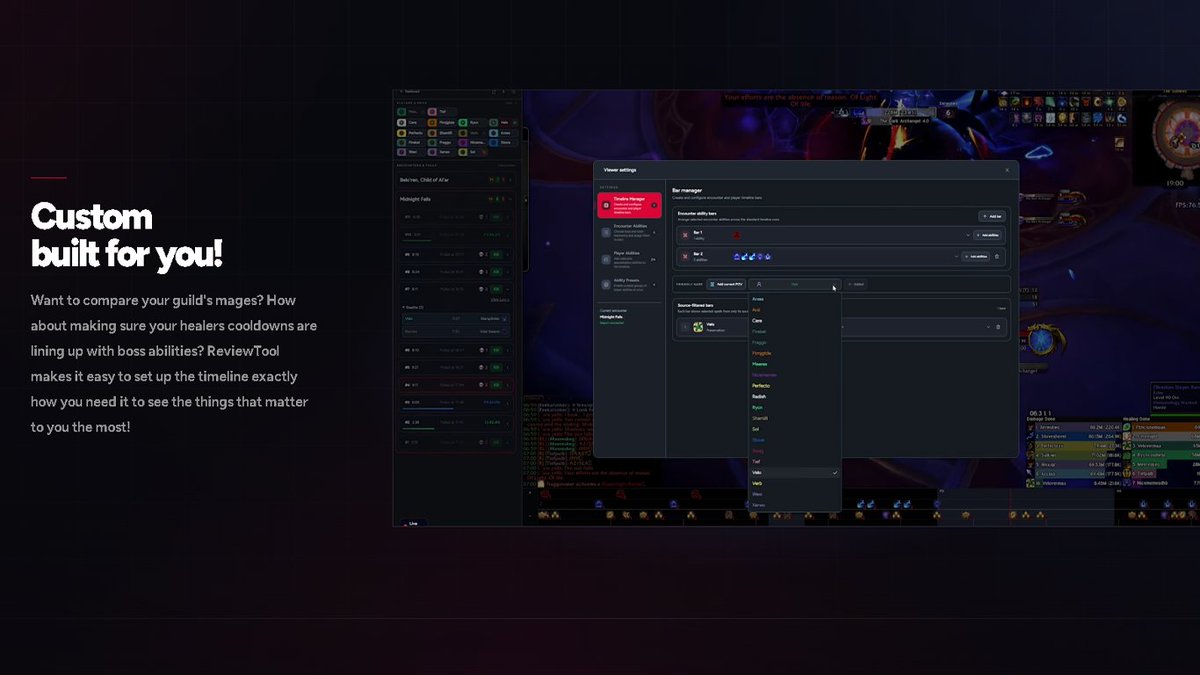Open the Ability Presets settings section
This screenshot has height=675, width=1200.
coord(629,286)
